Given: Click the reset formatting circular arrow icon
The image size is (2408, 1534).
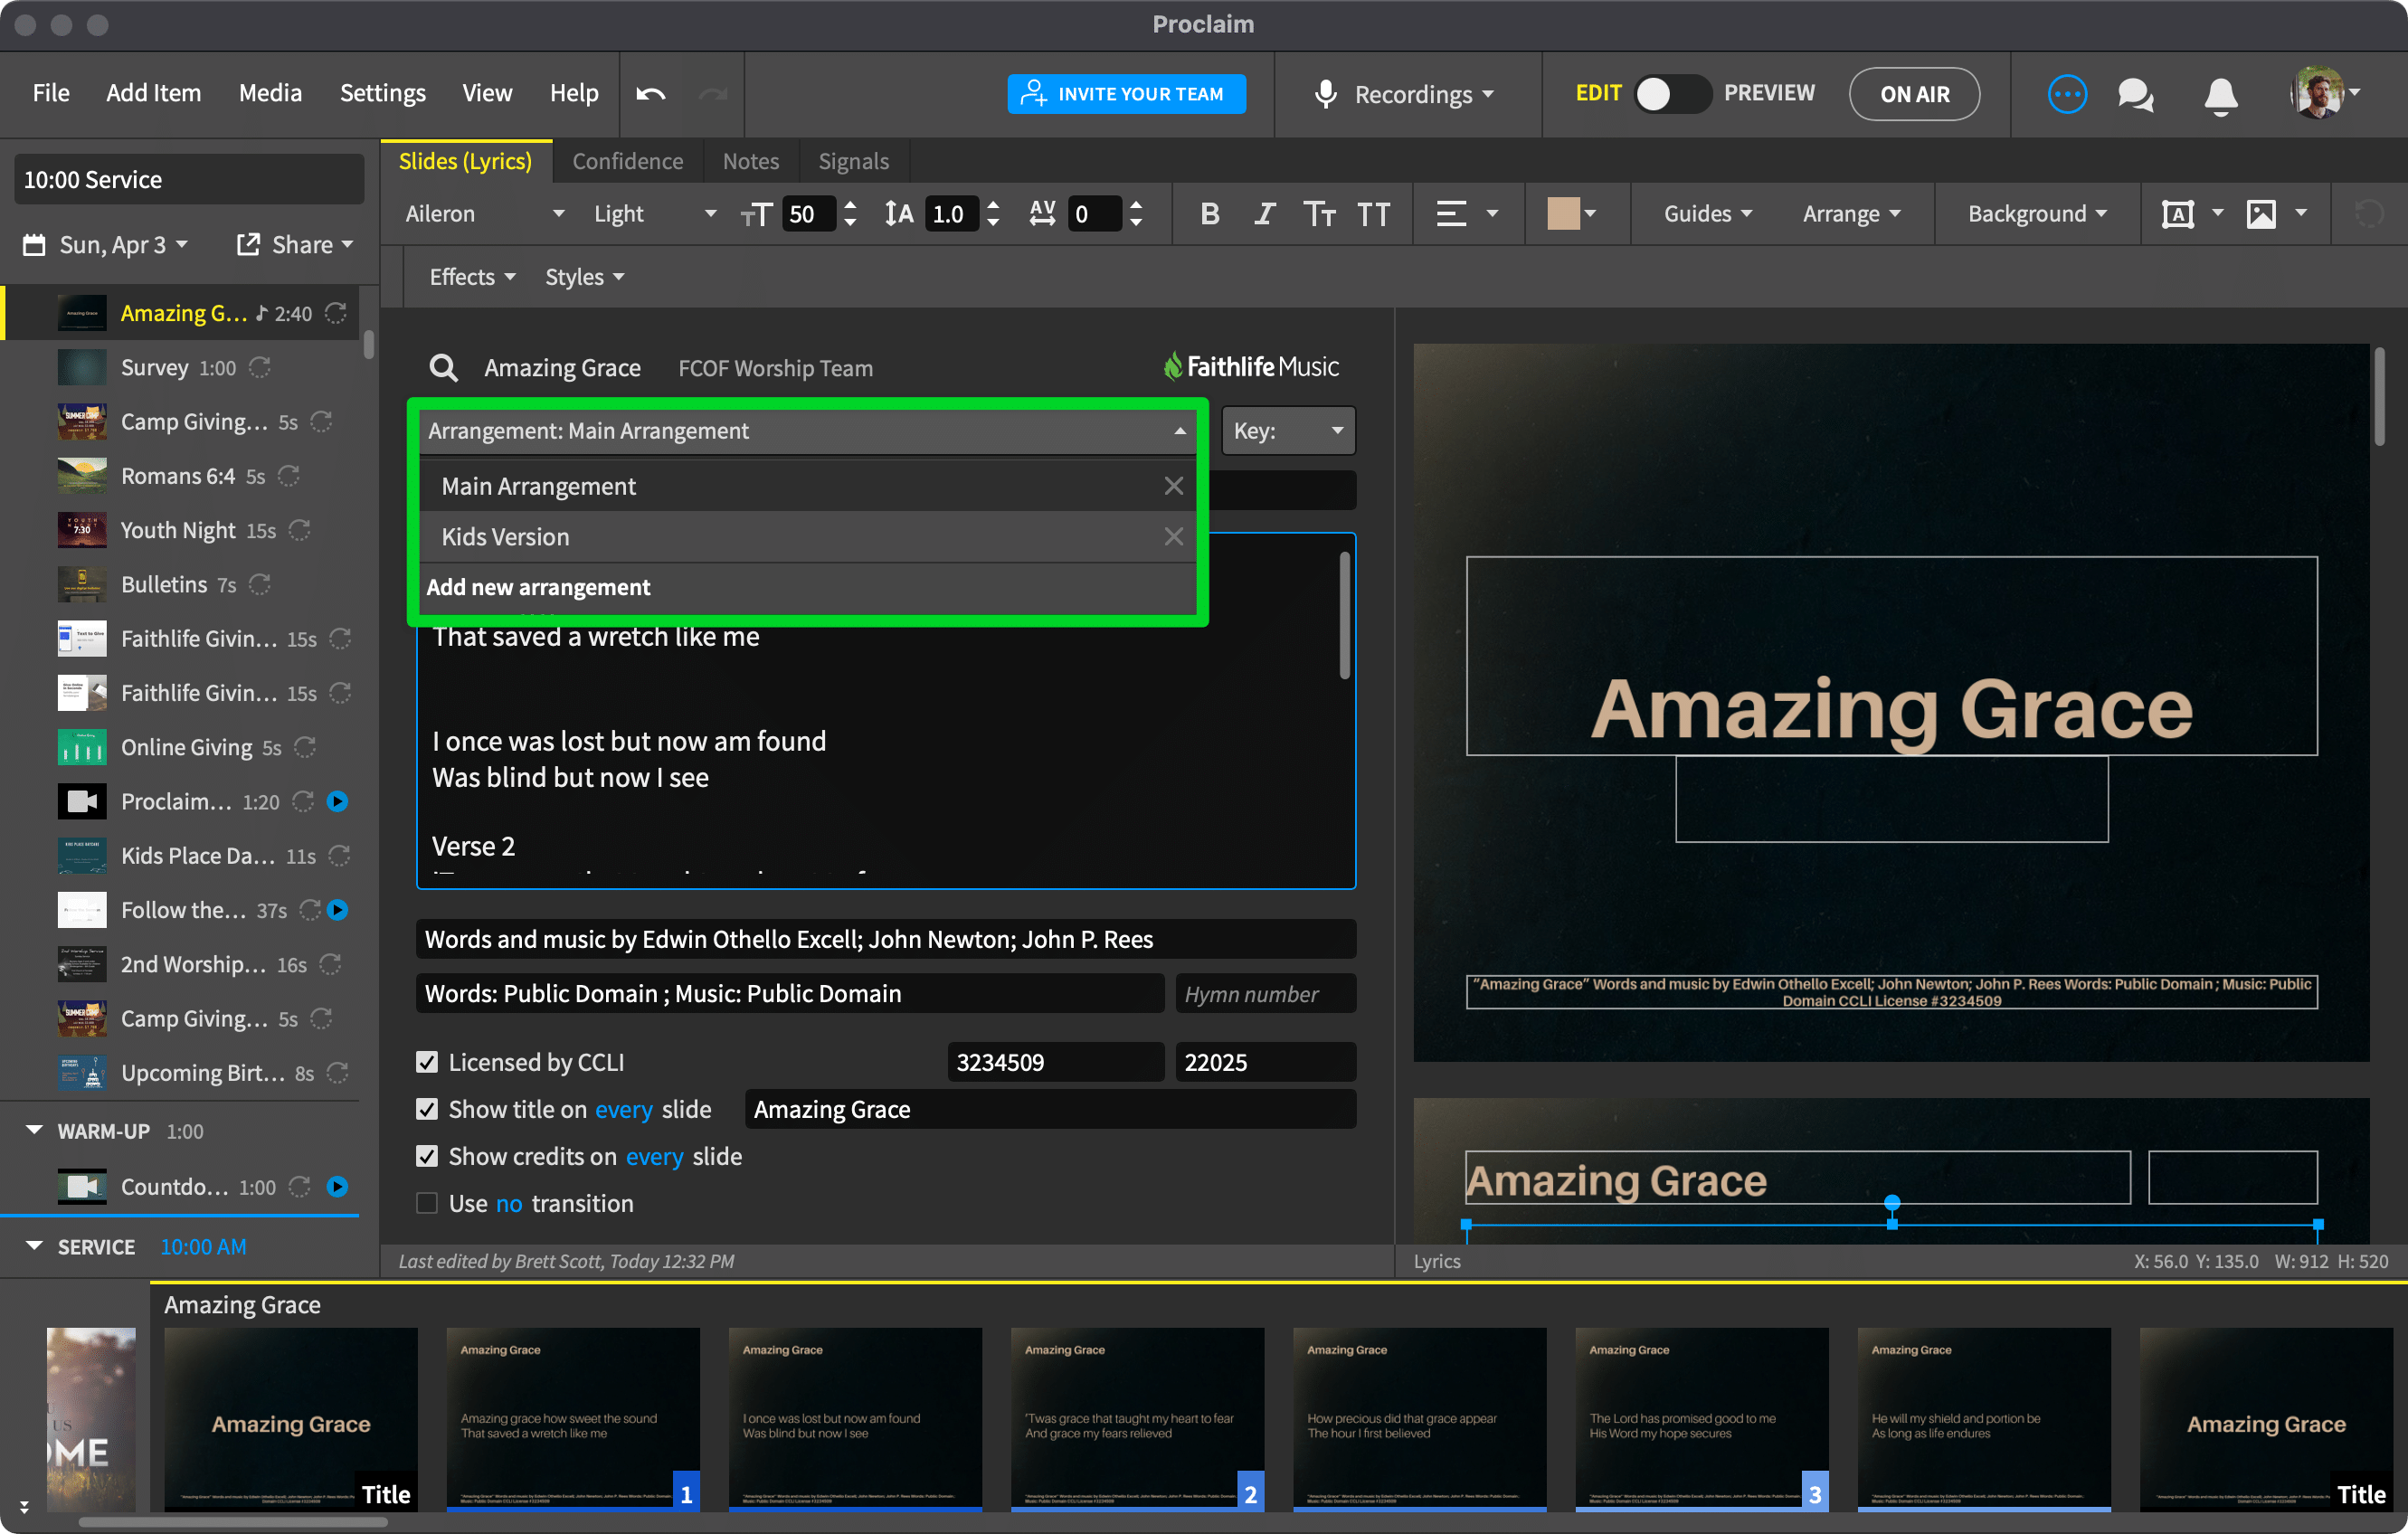Looking at the screenshot, I should coord(2369,213).
